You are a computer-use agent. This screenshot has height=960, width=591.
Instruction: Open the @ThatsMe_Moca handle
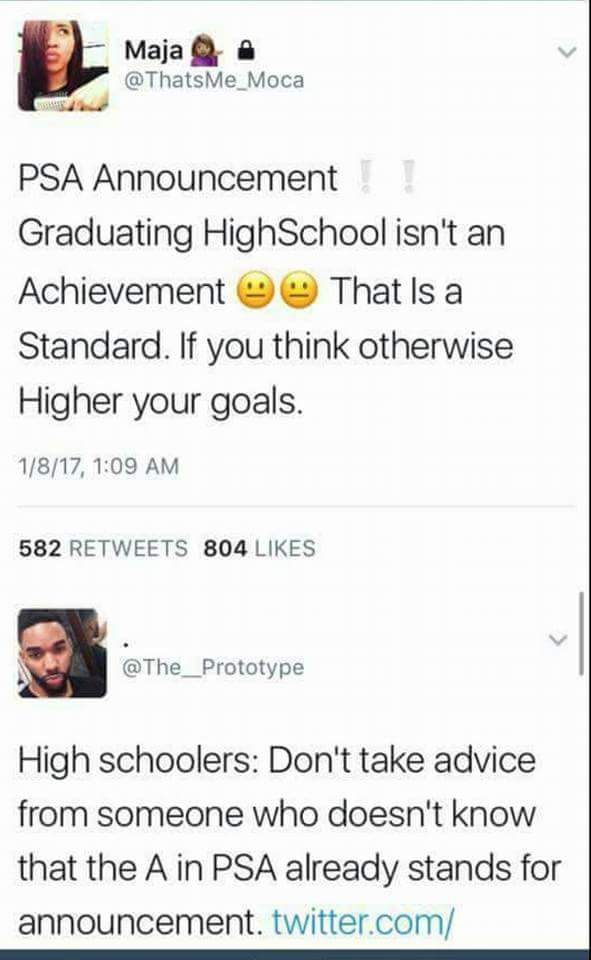click(x=214, y=80)
